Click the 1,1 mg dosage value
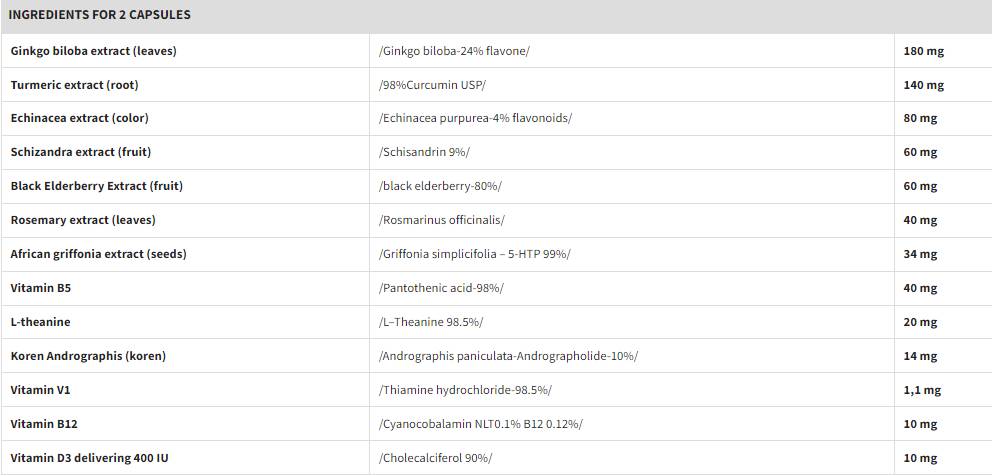The width and height of the screenshot is (992, 476). [921, 390]
